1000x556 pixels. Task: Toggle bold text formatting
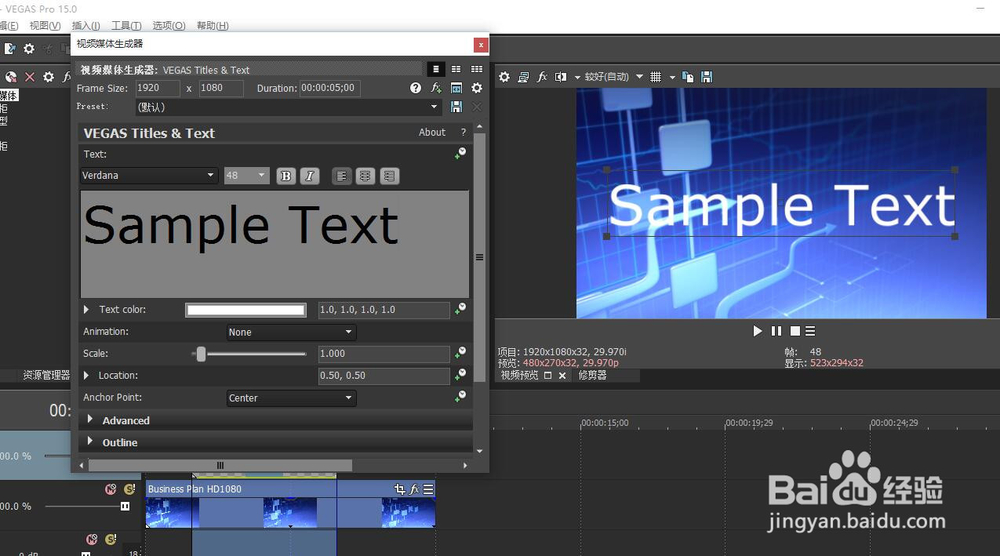(286, 176)
